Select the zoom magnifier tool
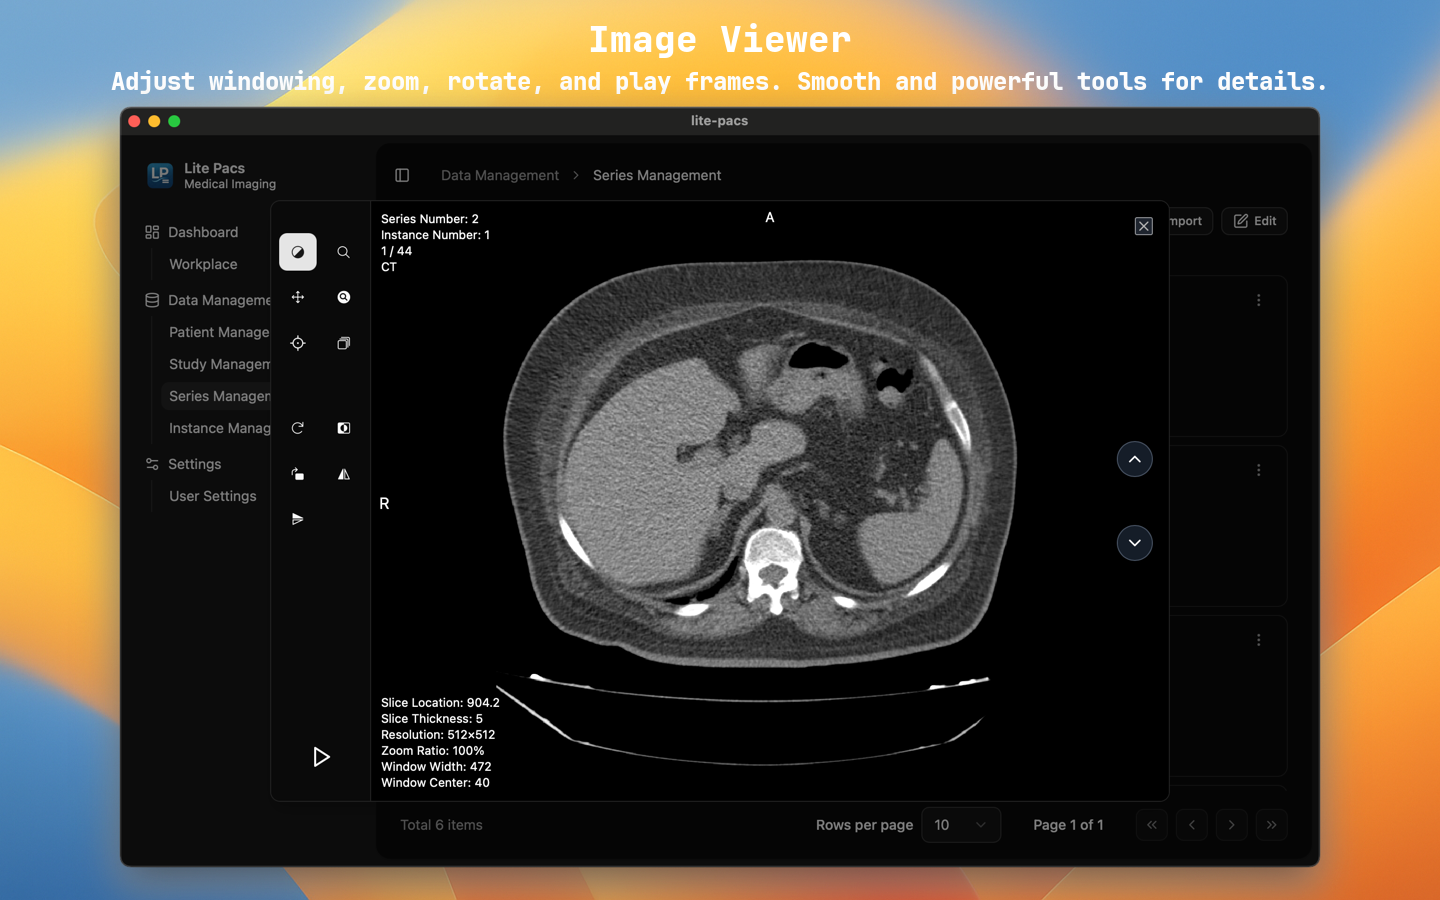The image size is (1440, 900). pyautogui.click(x=343, y=252)
